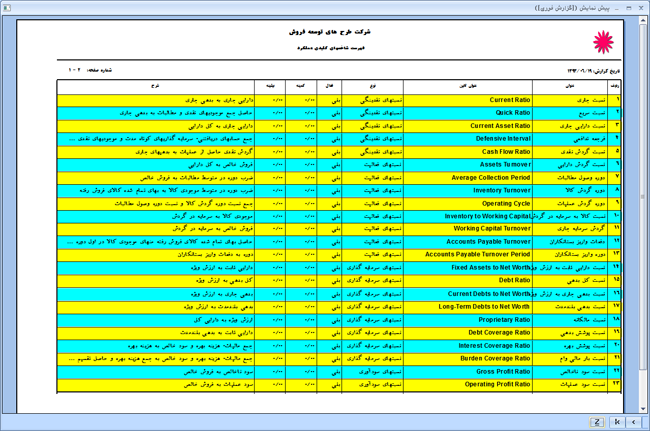
Task: Click the Cash Flow Ratio cell
Action: coord(468,152)
